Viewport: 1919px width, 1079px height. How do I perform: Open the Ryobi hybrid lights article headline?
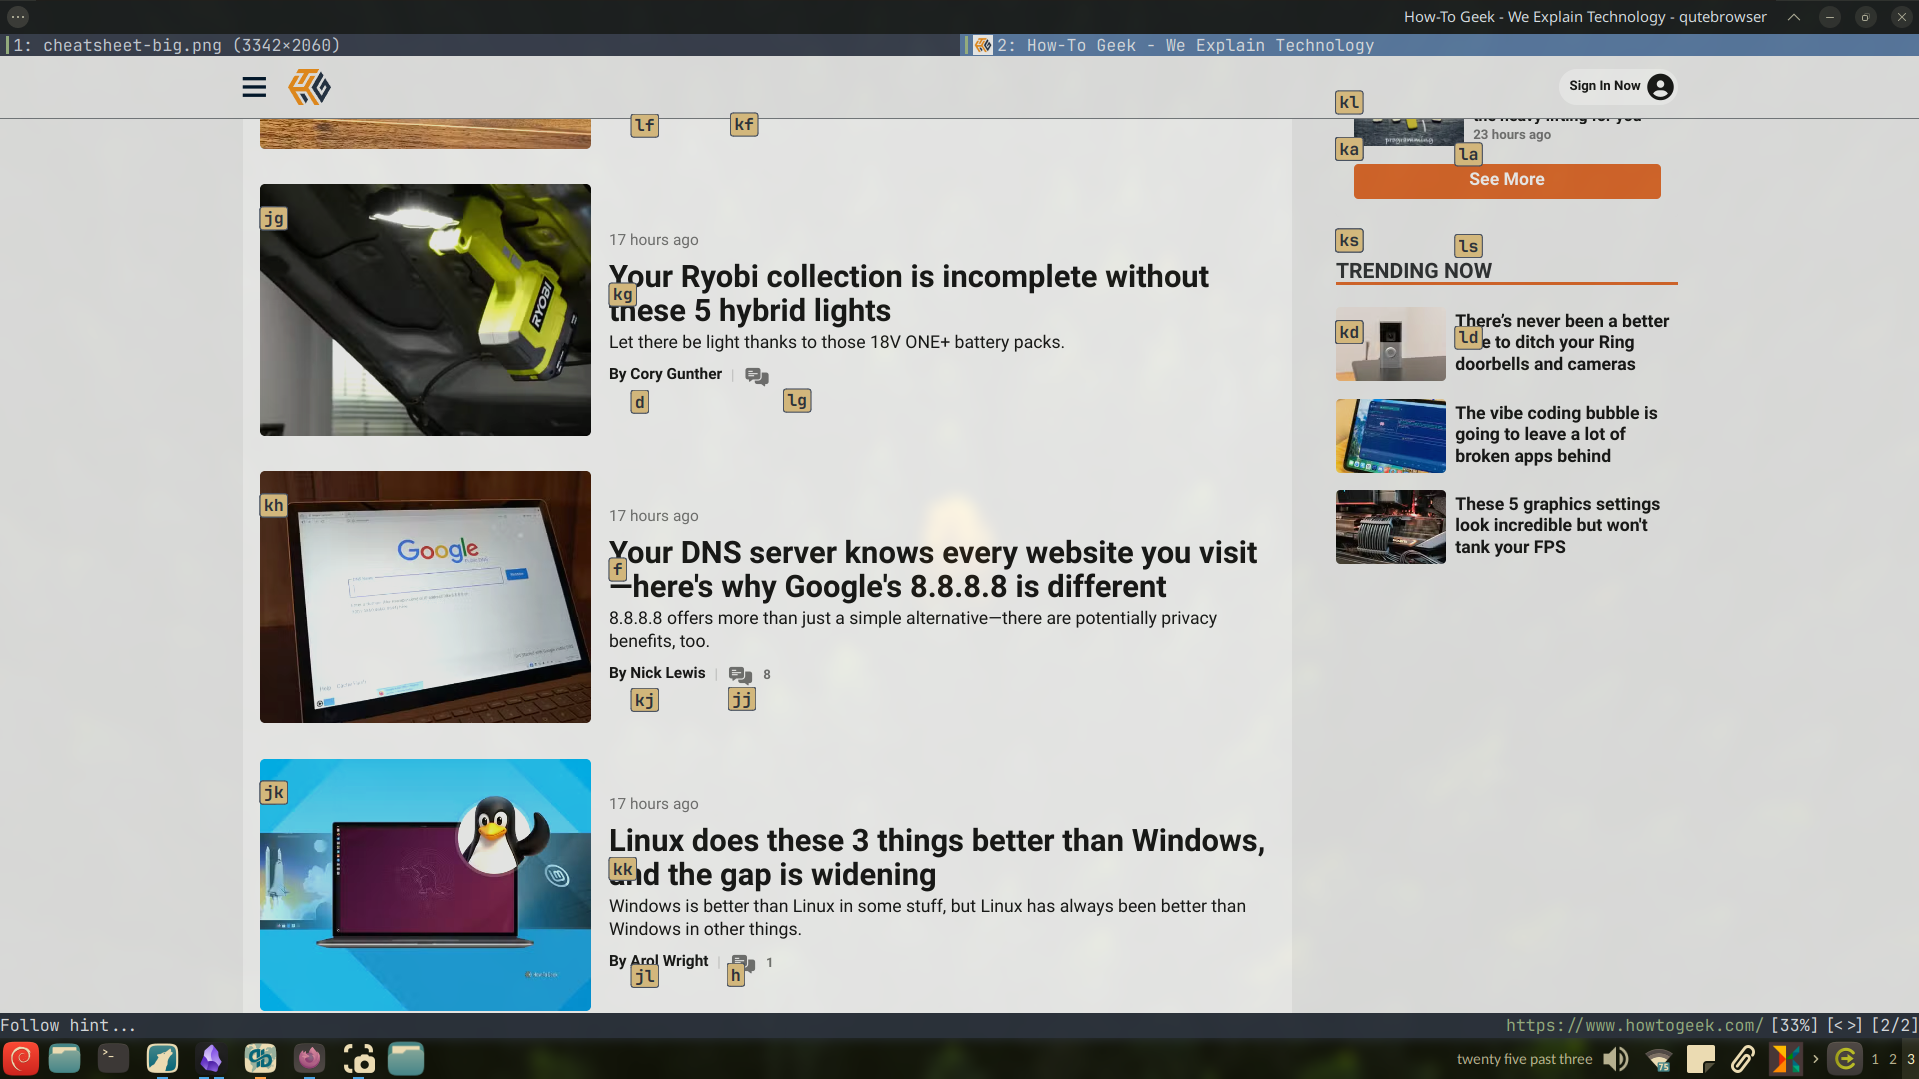[x=908, y=293]
